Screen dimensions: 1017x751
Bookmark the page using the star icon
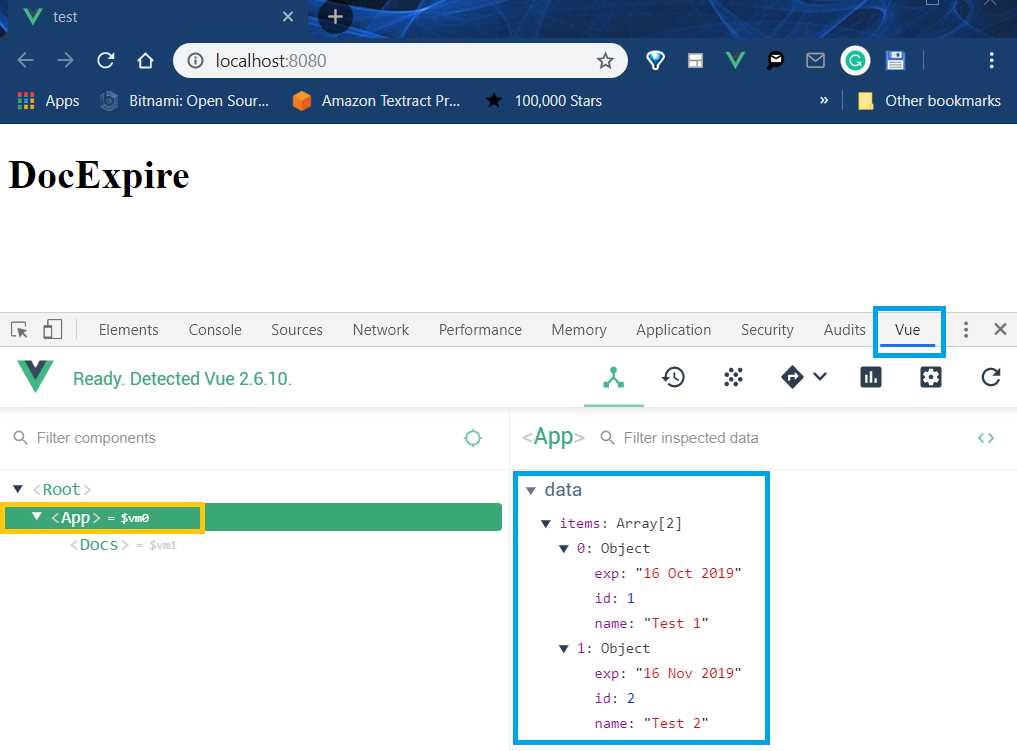coord(605,60)
